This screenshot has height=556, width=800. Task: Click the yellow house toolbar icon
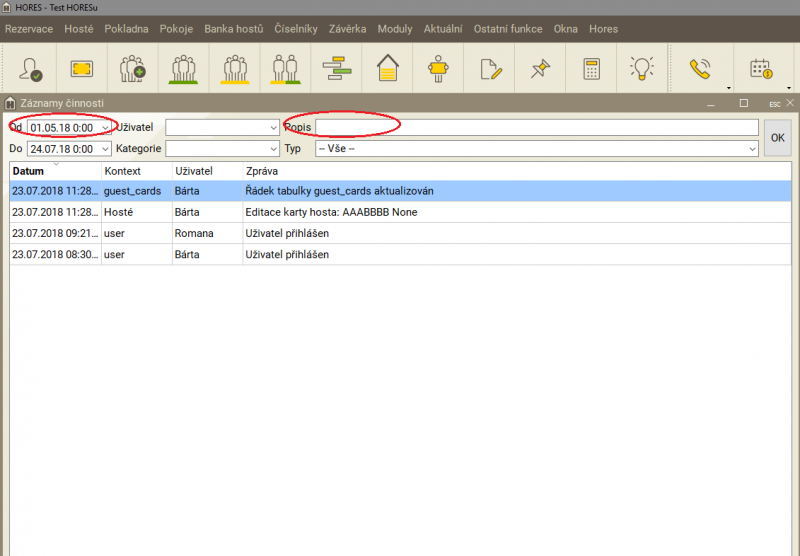[388, 69]
